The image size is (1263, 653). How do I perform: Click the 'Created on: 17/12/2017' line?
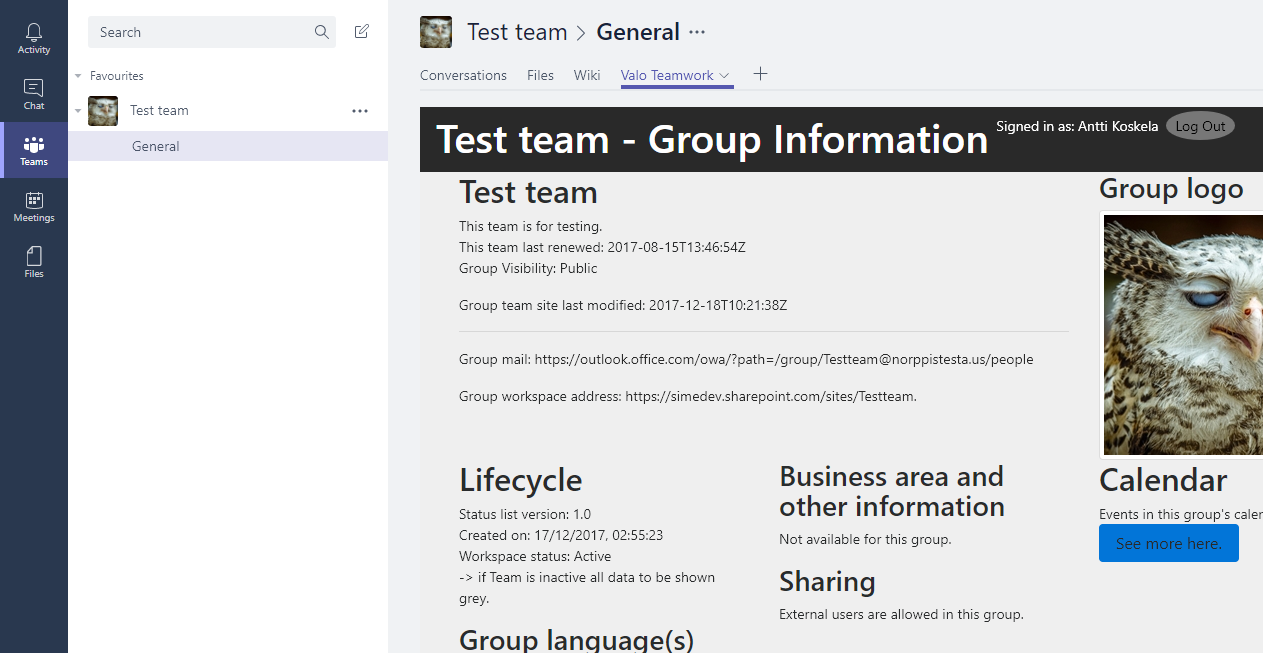561,535
